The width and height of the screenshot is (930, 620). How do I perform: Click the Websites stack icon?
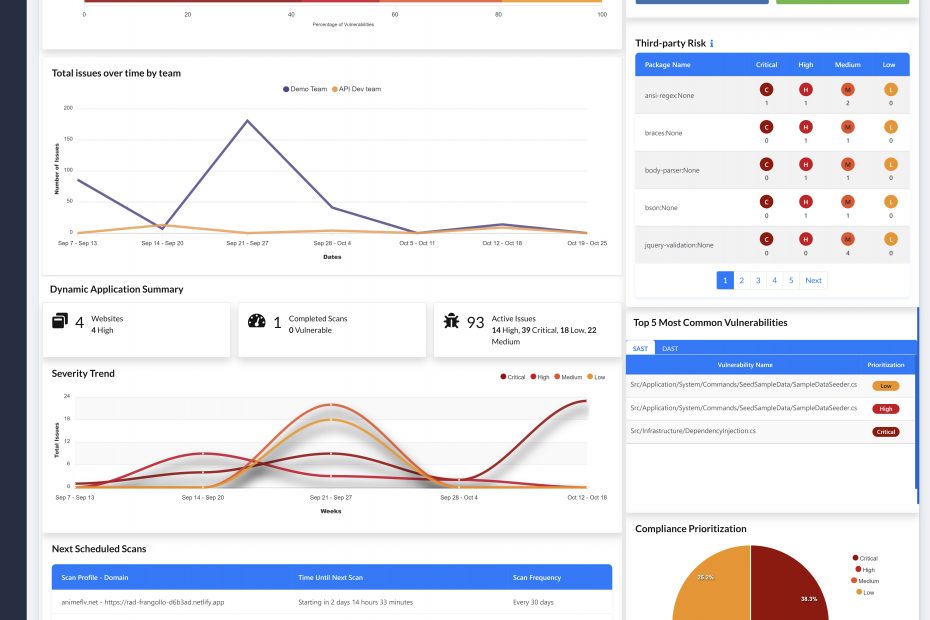point(60,322)
